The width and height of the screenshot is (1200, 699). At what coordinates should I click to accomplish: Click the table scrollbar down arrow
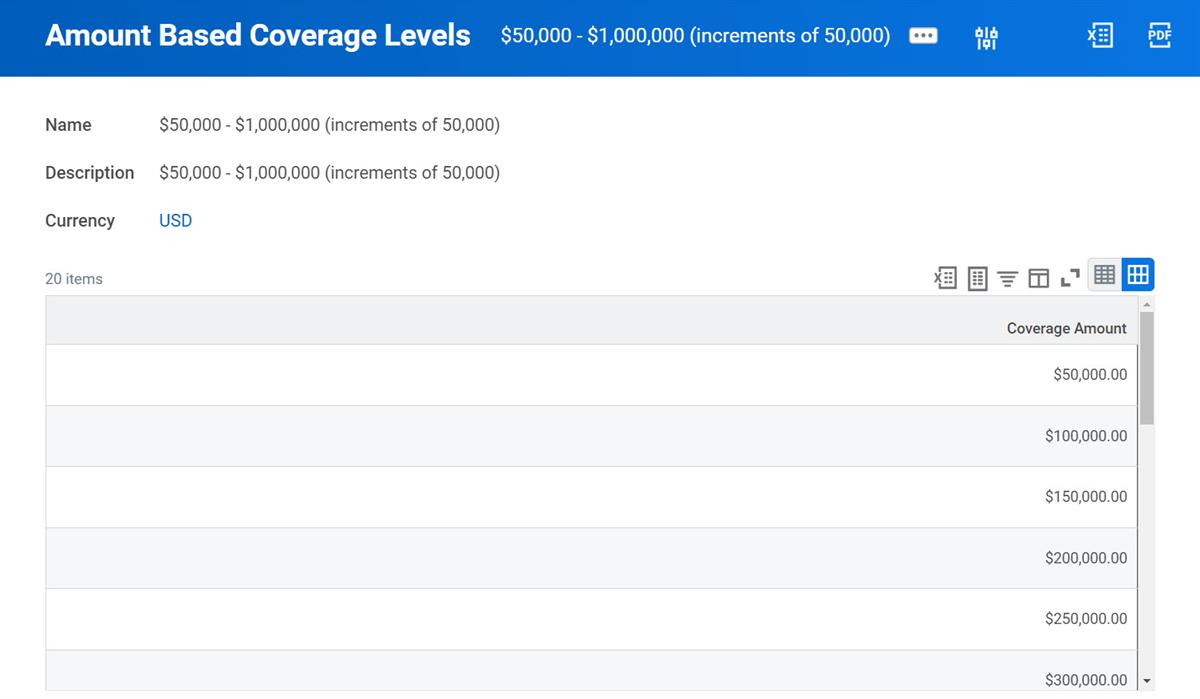[x=1147, y=680]
